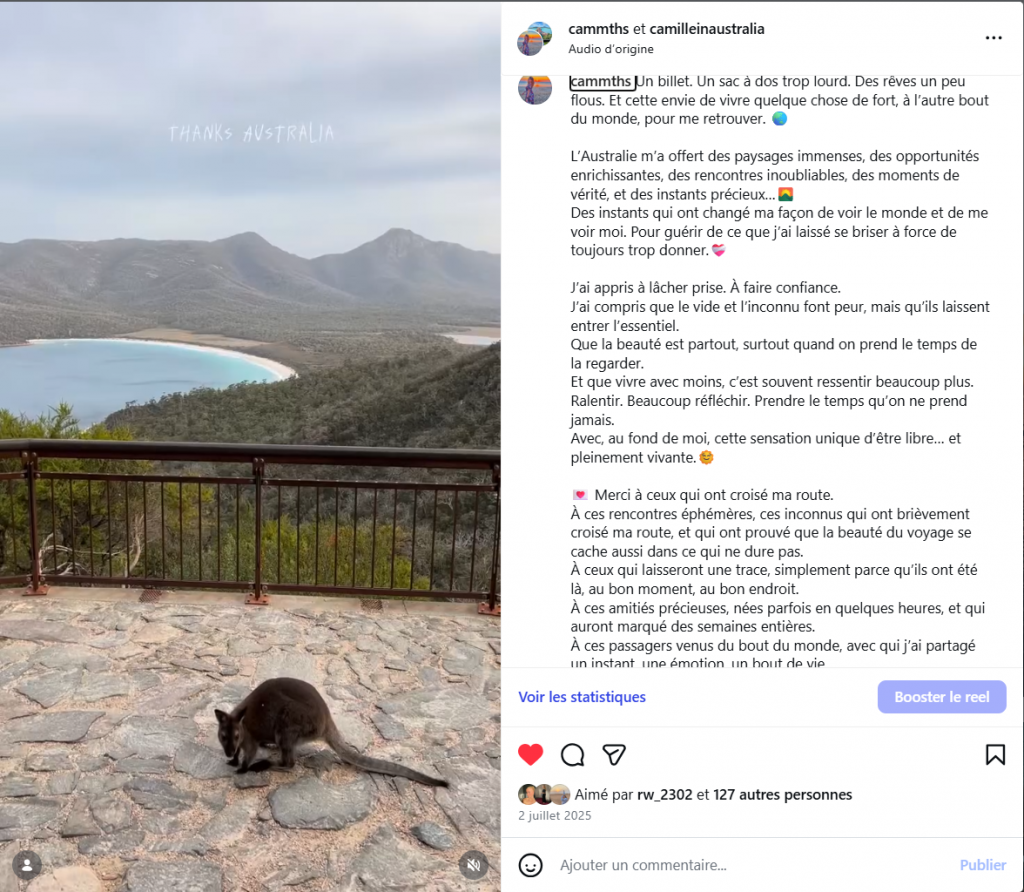Viewport: 1024px width, 892px height.
Task: Save the reel with the bookmark icon
Action: click(x=995, y=755)
